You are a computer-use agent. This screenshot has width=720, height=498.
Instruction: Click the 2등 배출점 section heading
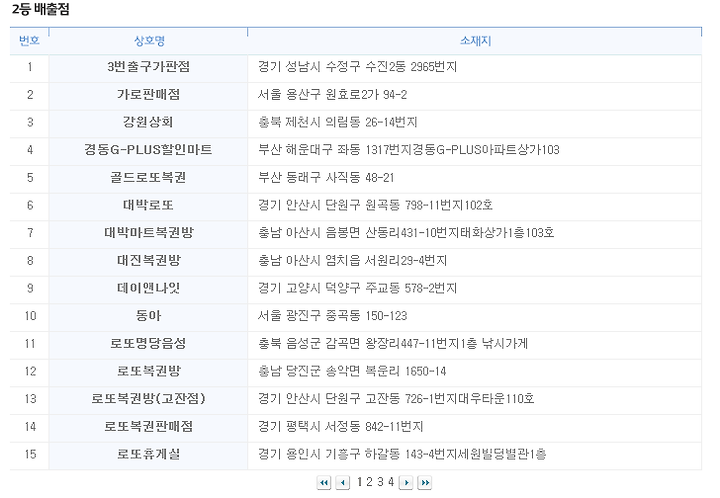[40, 9]
